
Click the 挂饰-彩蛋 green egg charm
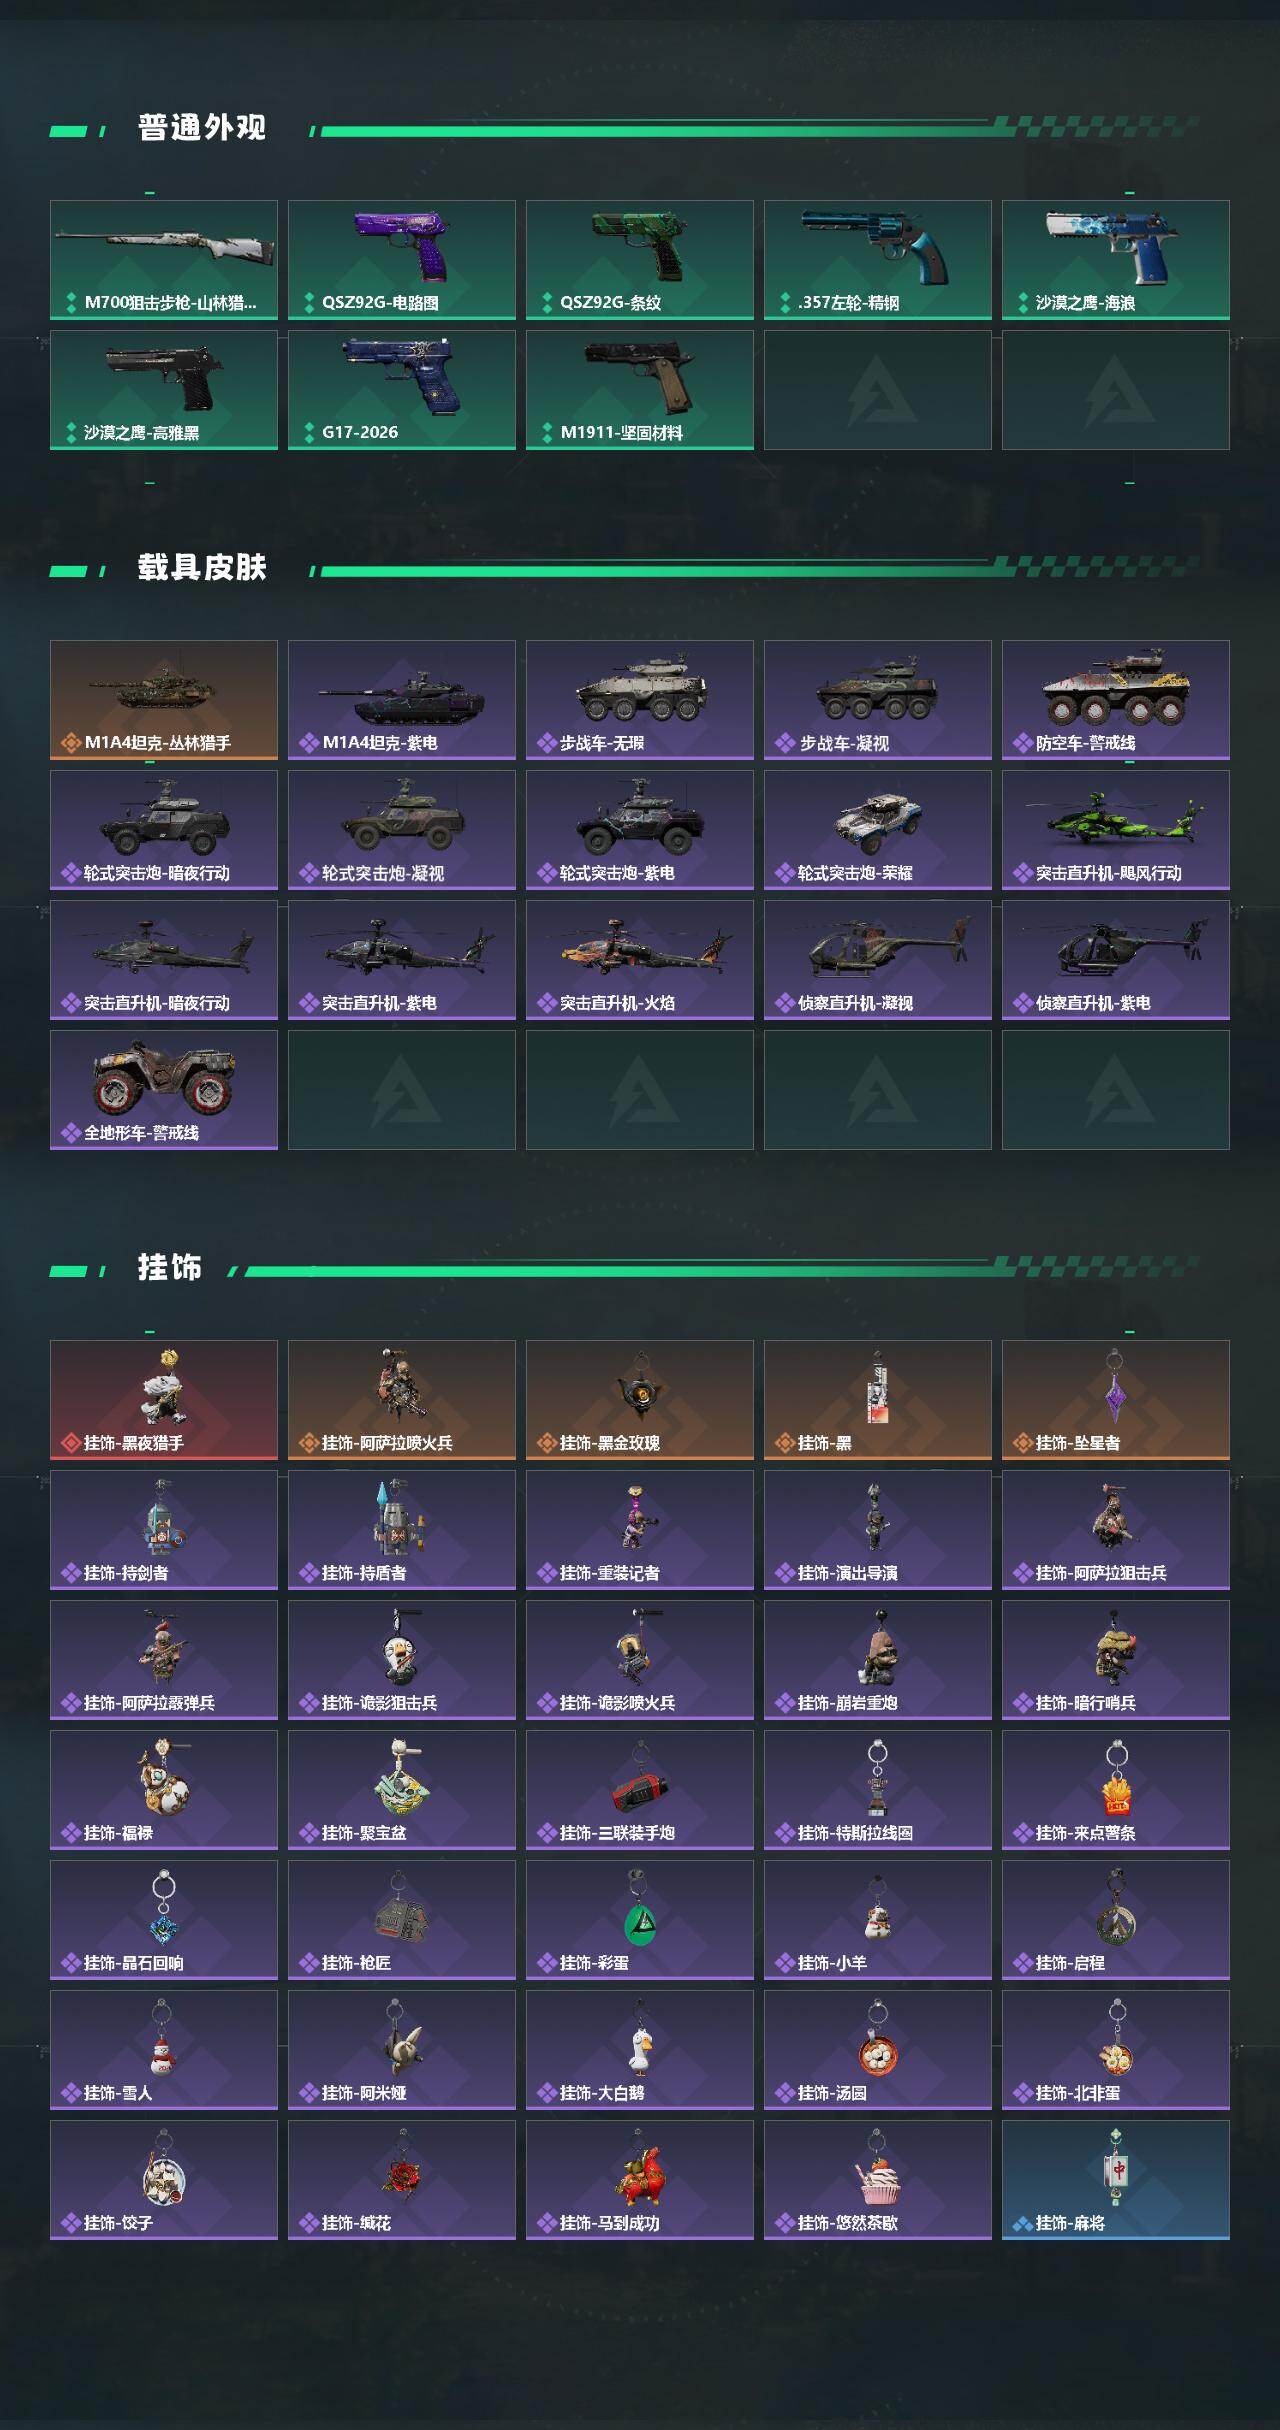click(x=640, y=1920)
